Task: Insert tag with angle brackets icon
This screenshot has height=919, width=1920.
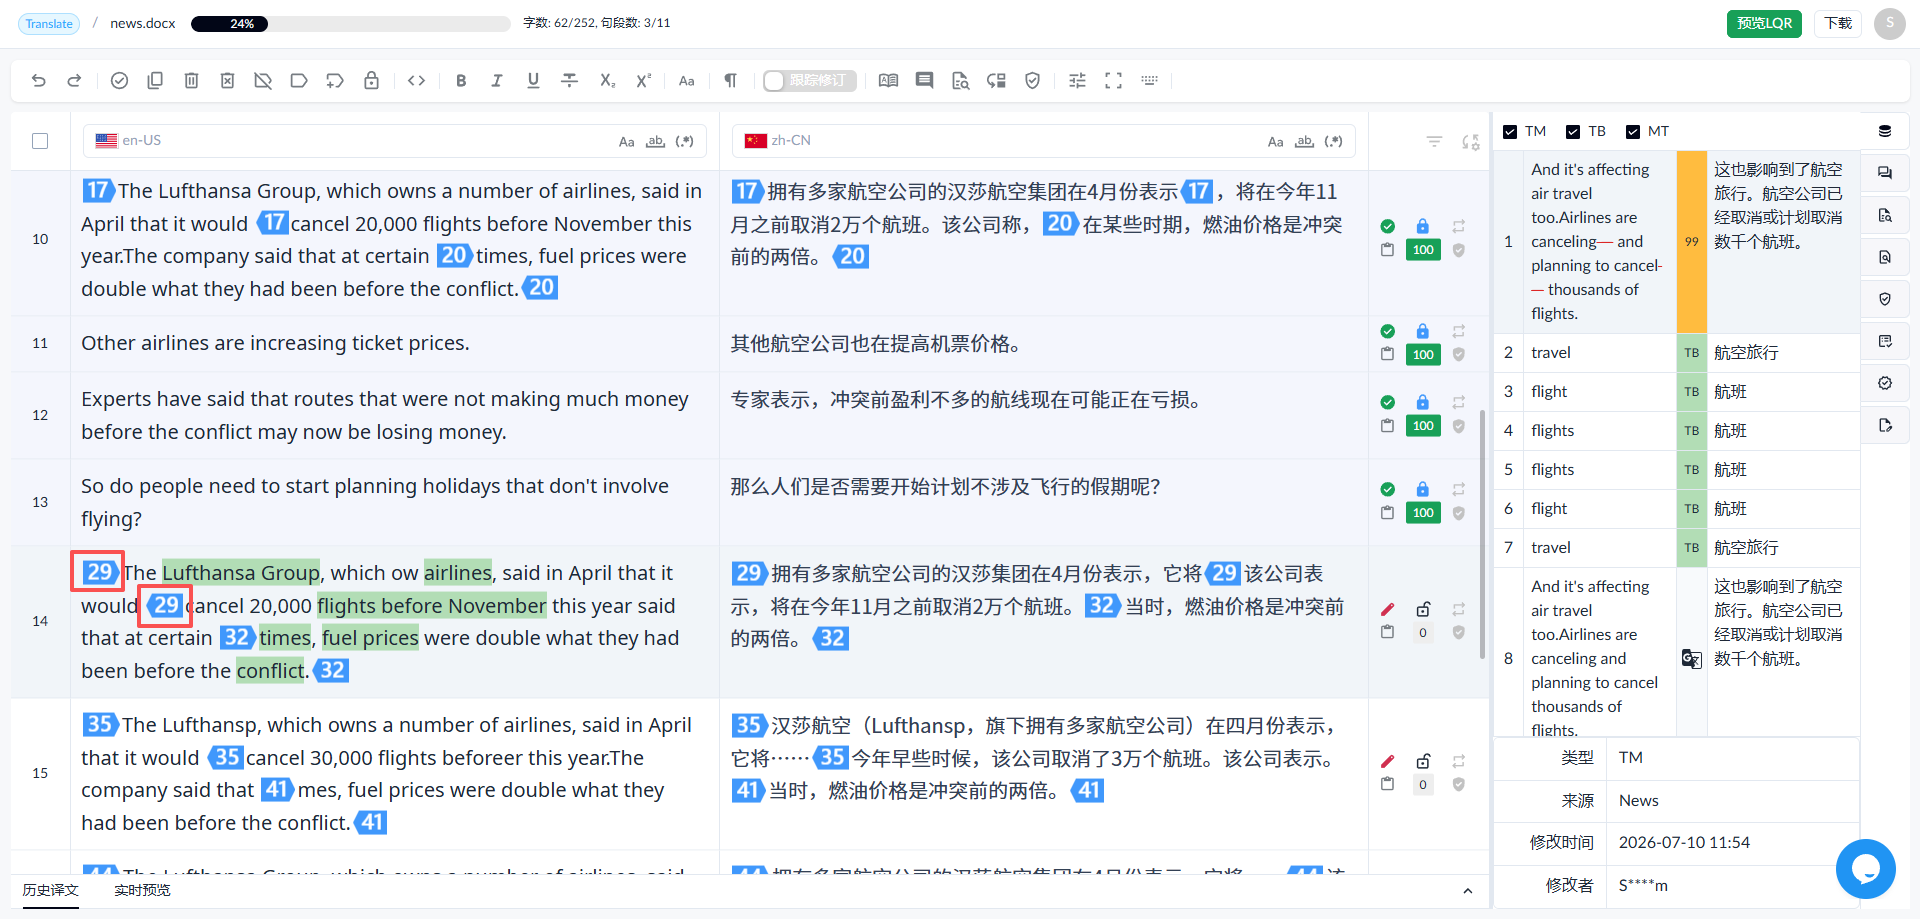Action: click(417, 81)
